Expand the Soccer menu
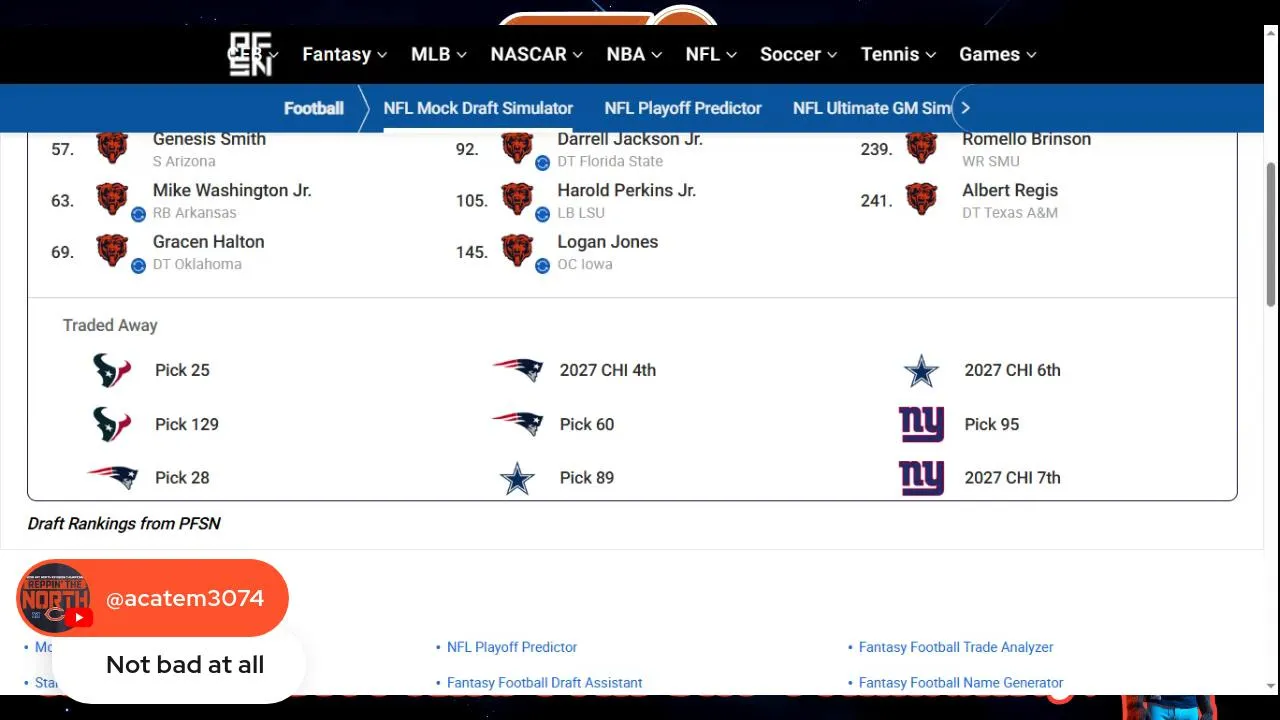 pos(798,54)
